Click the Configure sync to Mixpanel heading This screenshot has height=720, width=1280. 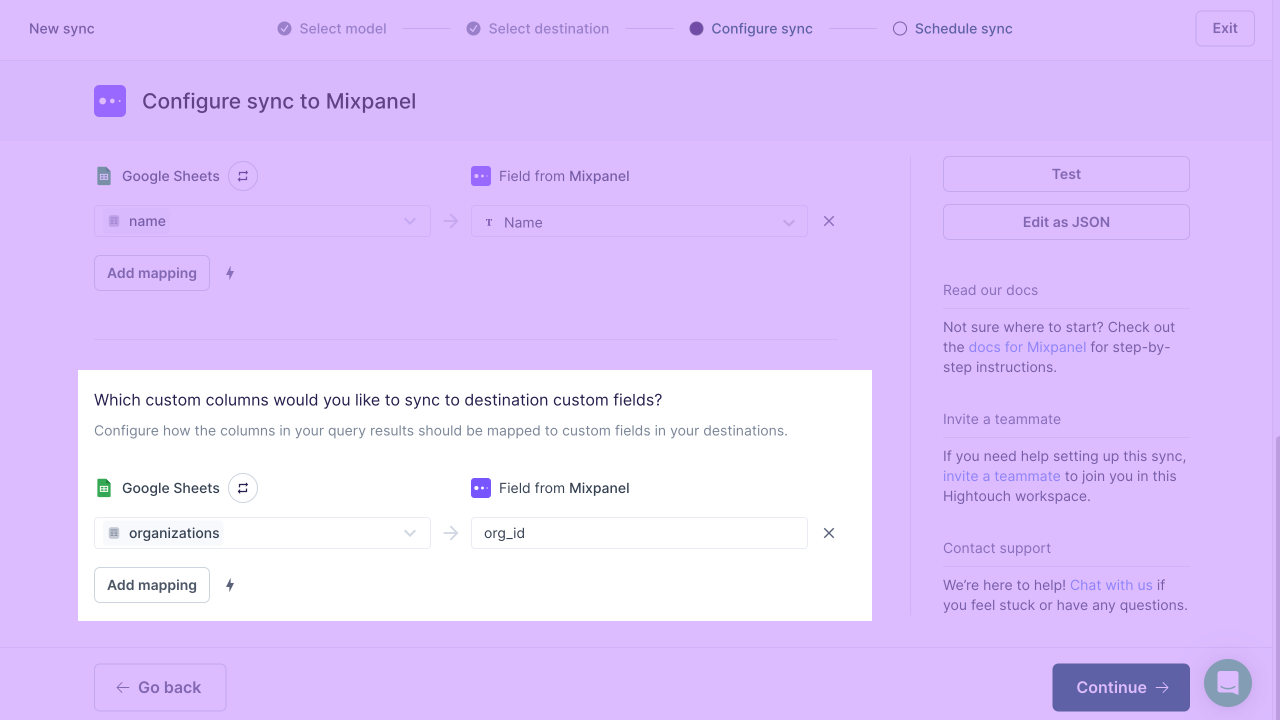279,101
